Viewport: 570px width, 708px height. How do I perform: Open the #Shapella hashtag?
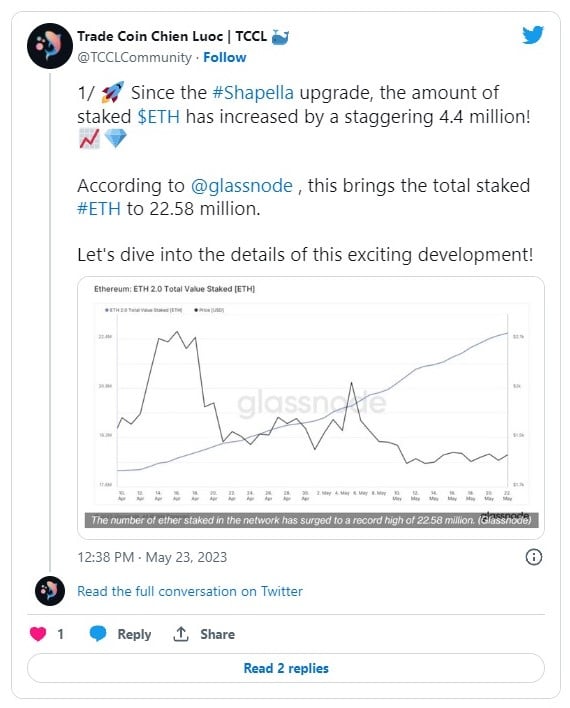pos(253,93)
